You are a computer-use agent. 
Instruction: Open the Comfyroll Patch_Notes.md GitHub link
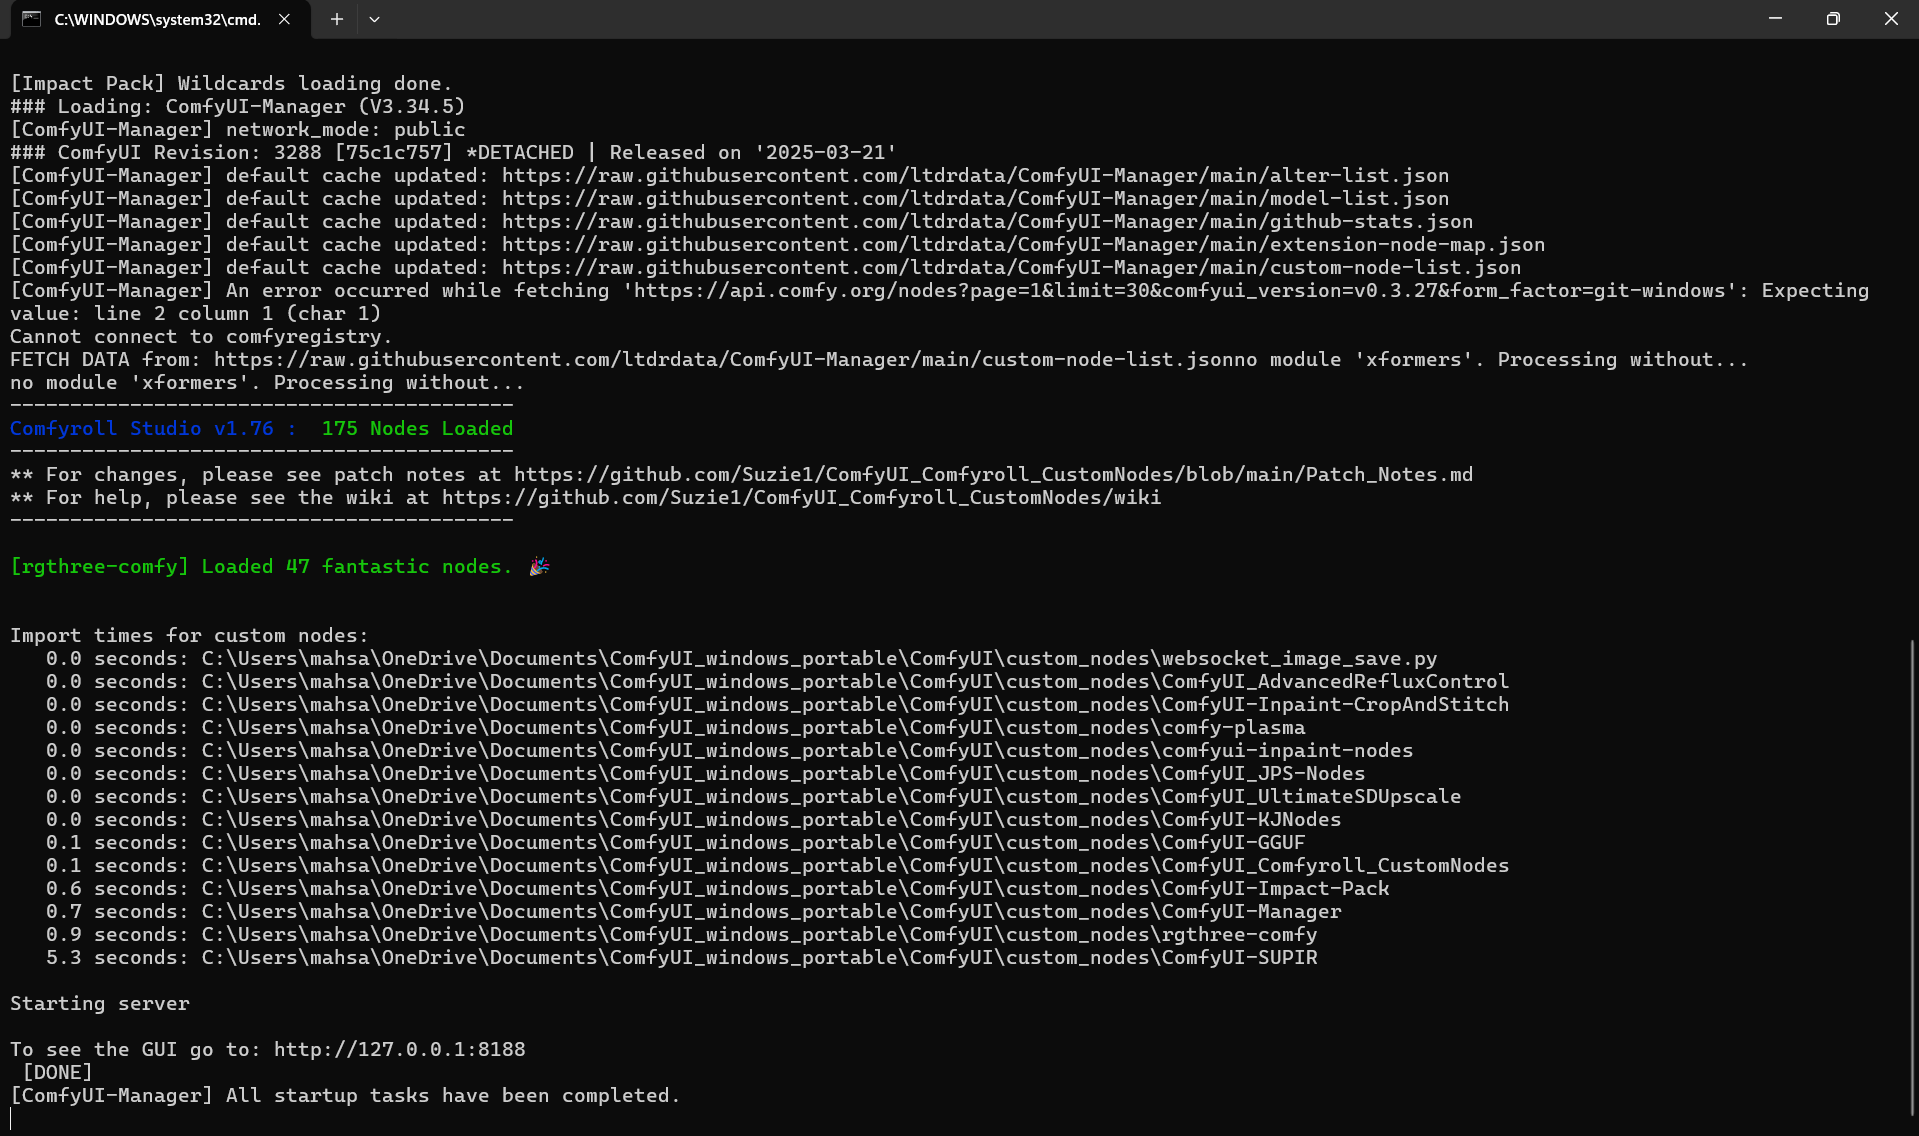click(993, 474)
